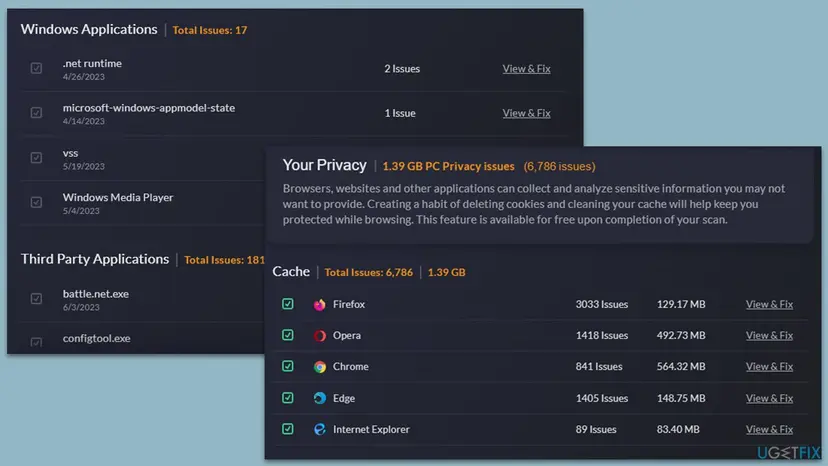Click the "Your Privacy" heading
This screenshot has width=828, height=466.
coord(324,165)
